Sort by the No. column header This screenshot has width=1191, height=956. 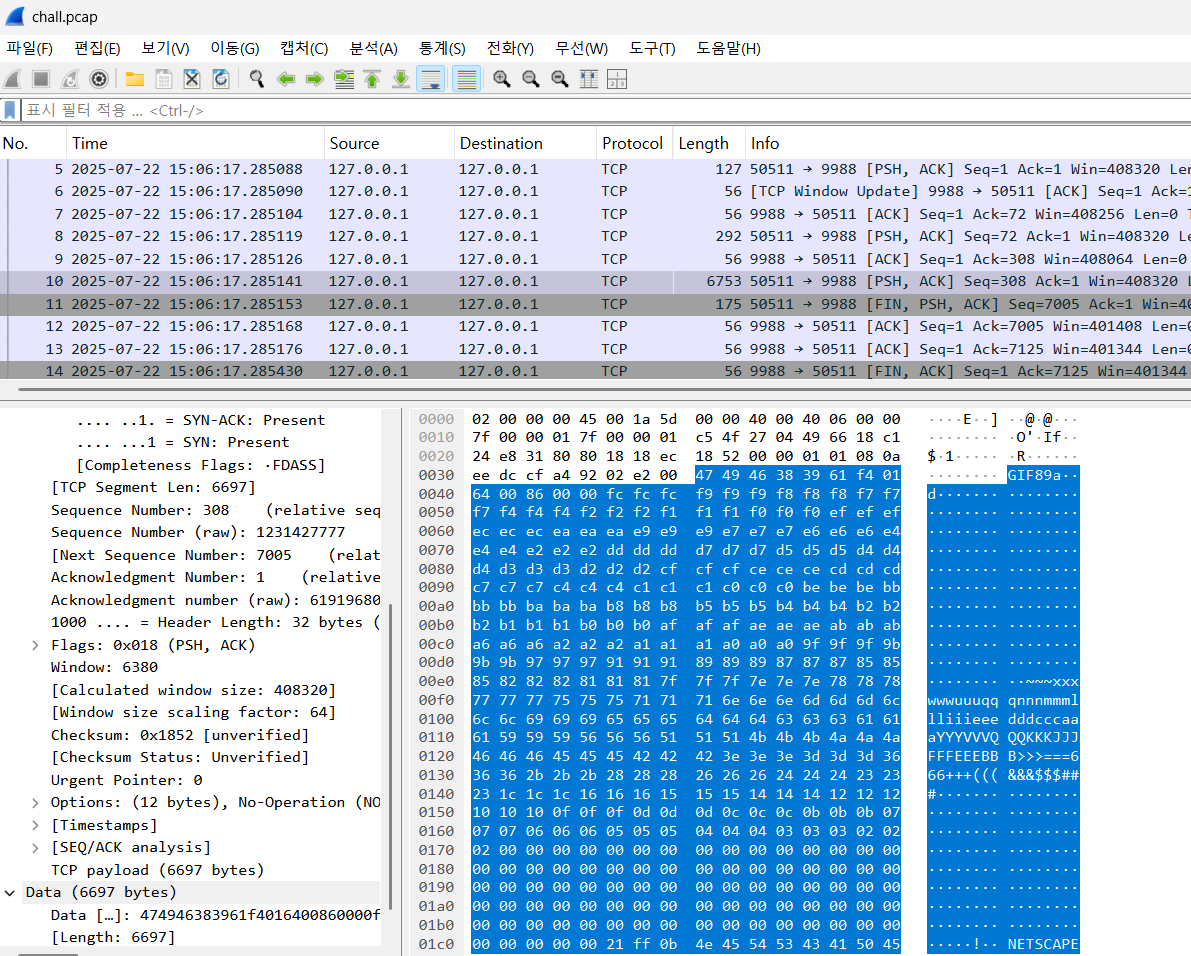(33, 144)
